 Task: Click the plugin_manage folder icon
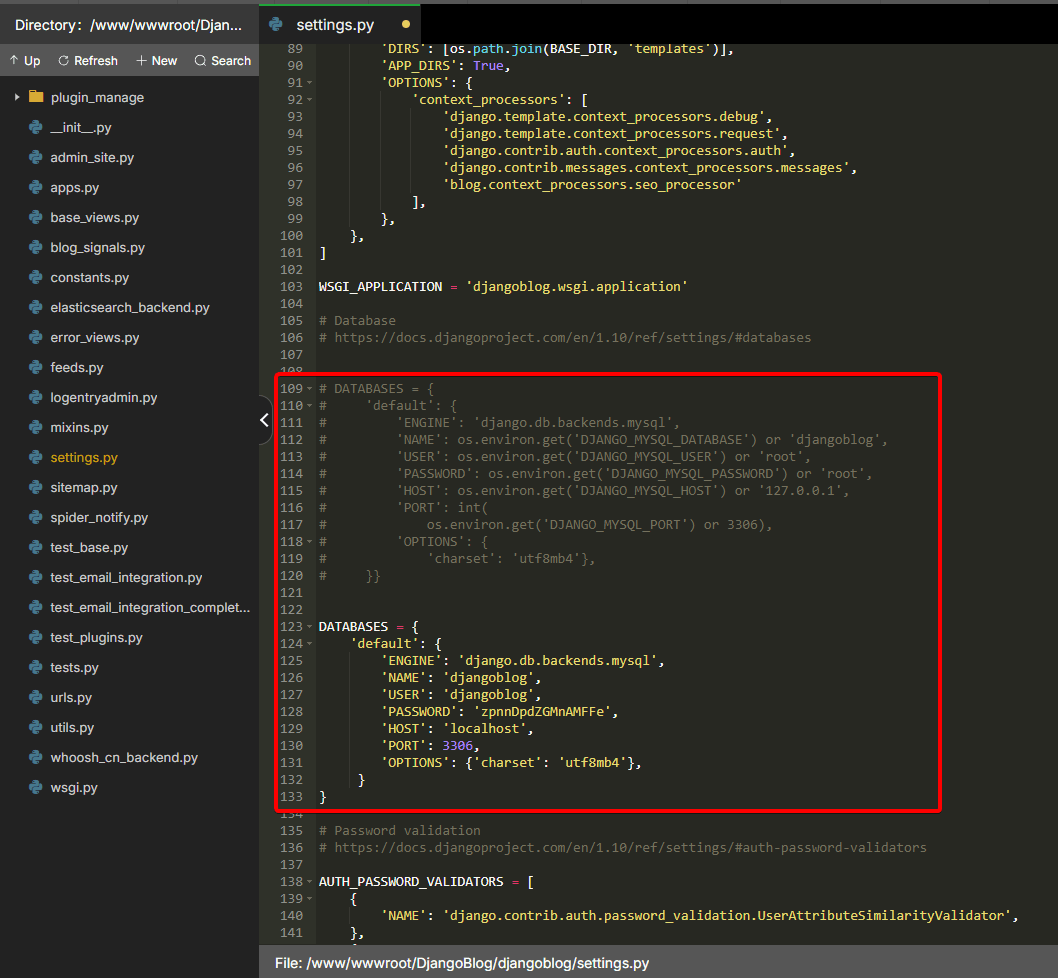37,97
